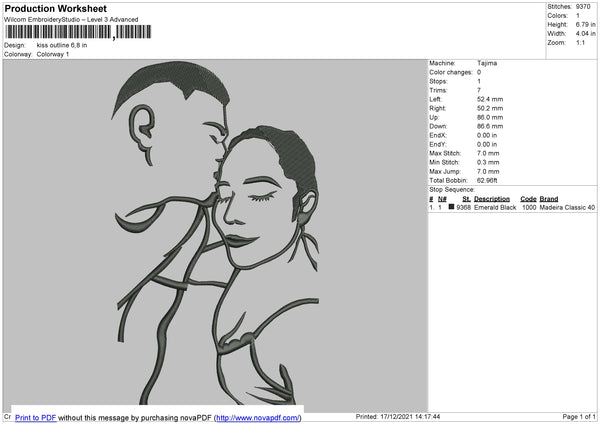Select the "Colorway 1" value

point(53,54)
